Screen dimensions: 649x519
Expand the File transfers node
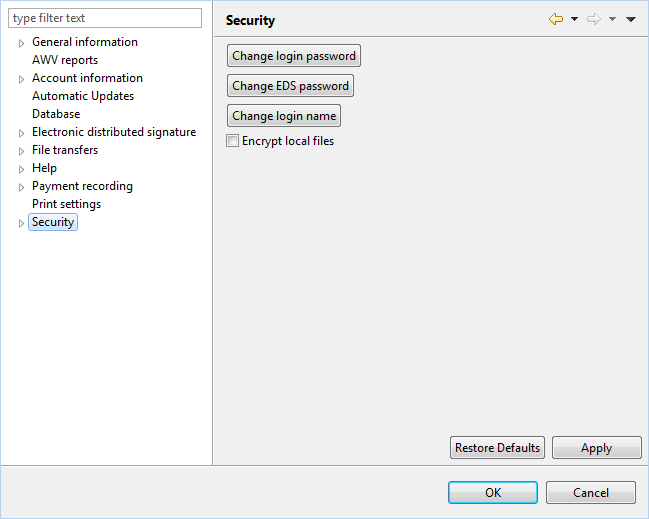coord(21,151)
